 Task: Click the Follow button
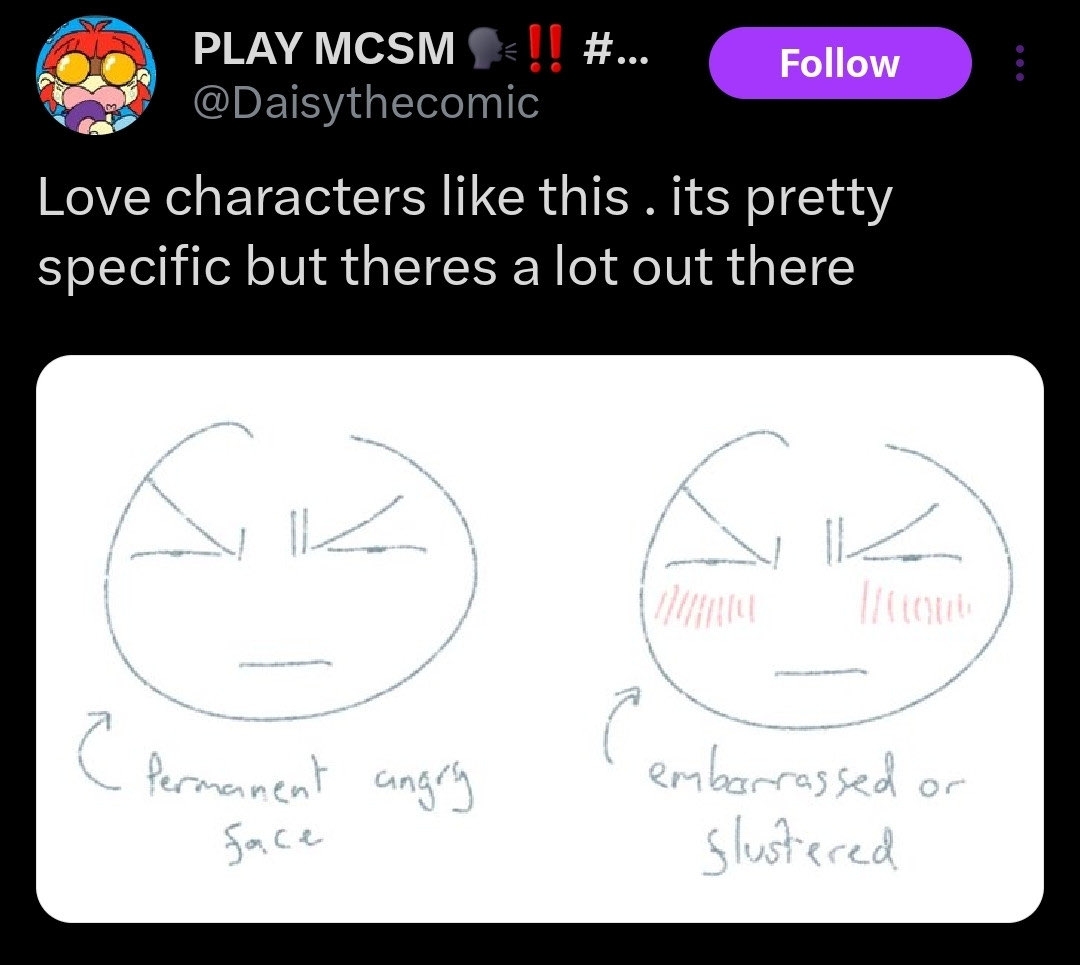click(840, 63)
